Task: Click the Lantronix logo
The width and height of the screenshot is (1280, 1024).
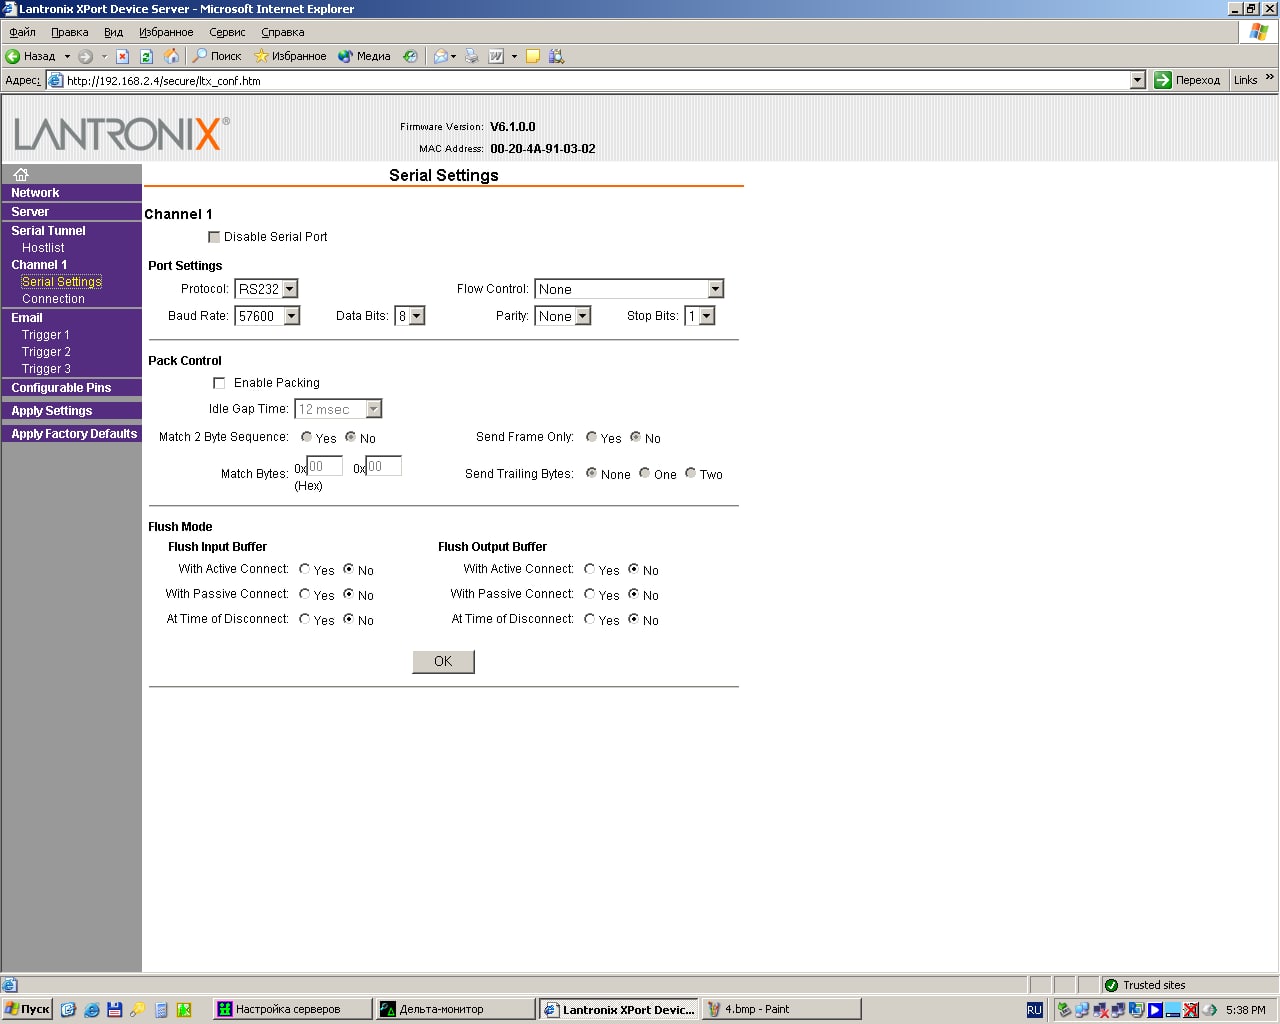Action: pyautogui.click(x=121, y=133)
